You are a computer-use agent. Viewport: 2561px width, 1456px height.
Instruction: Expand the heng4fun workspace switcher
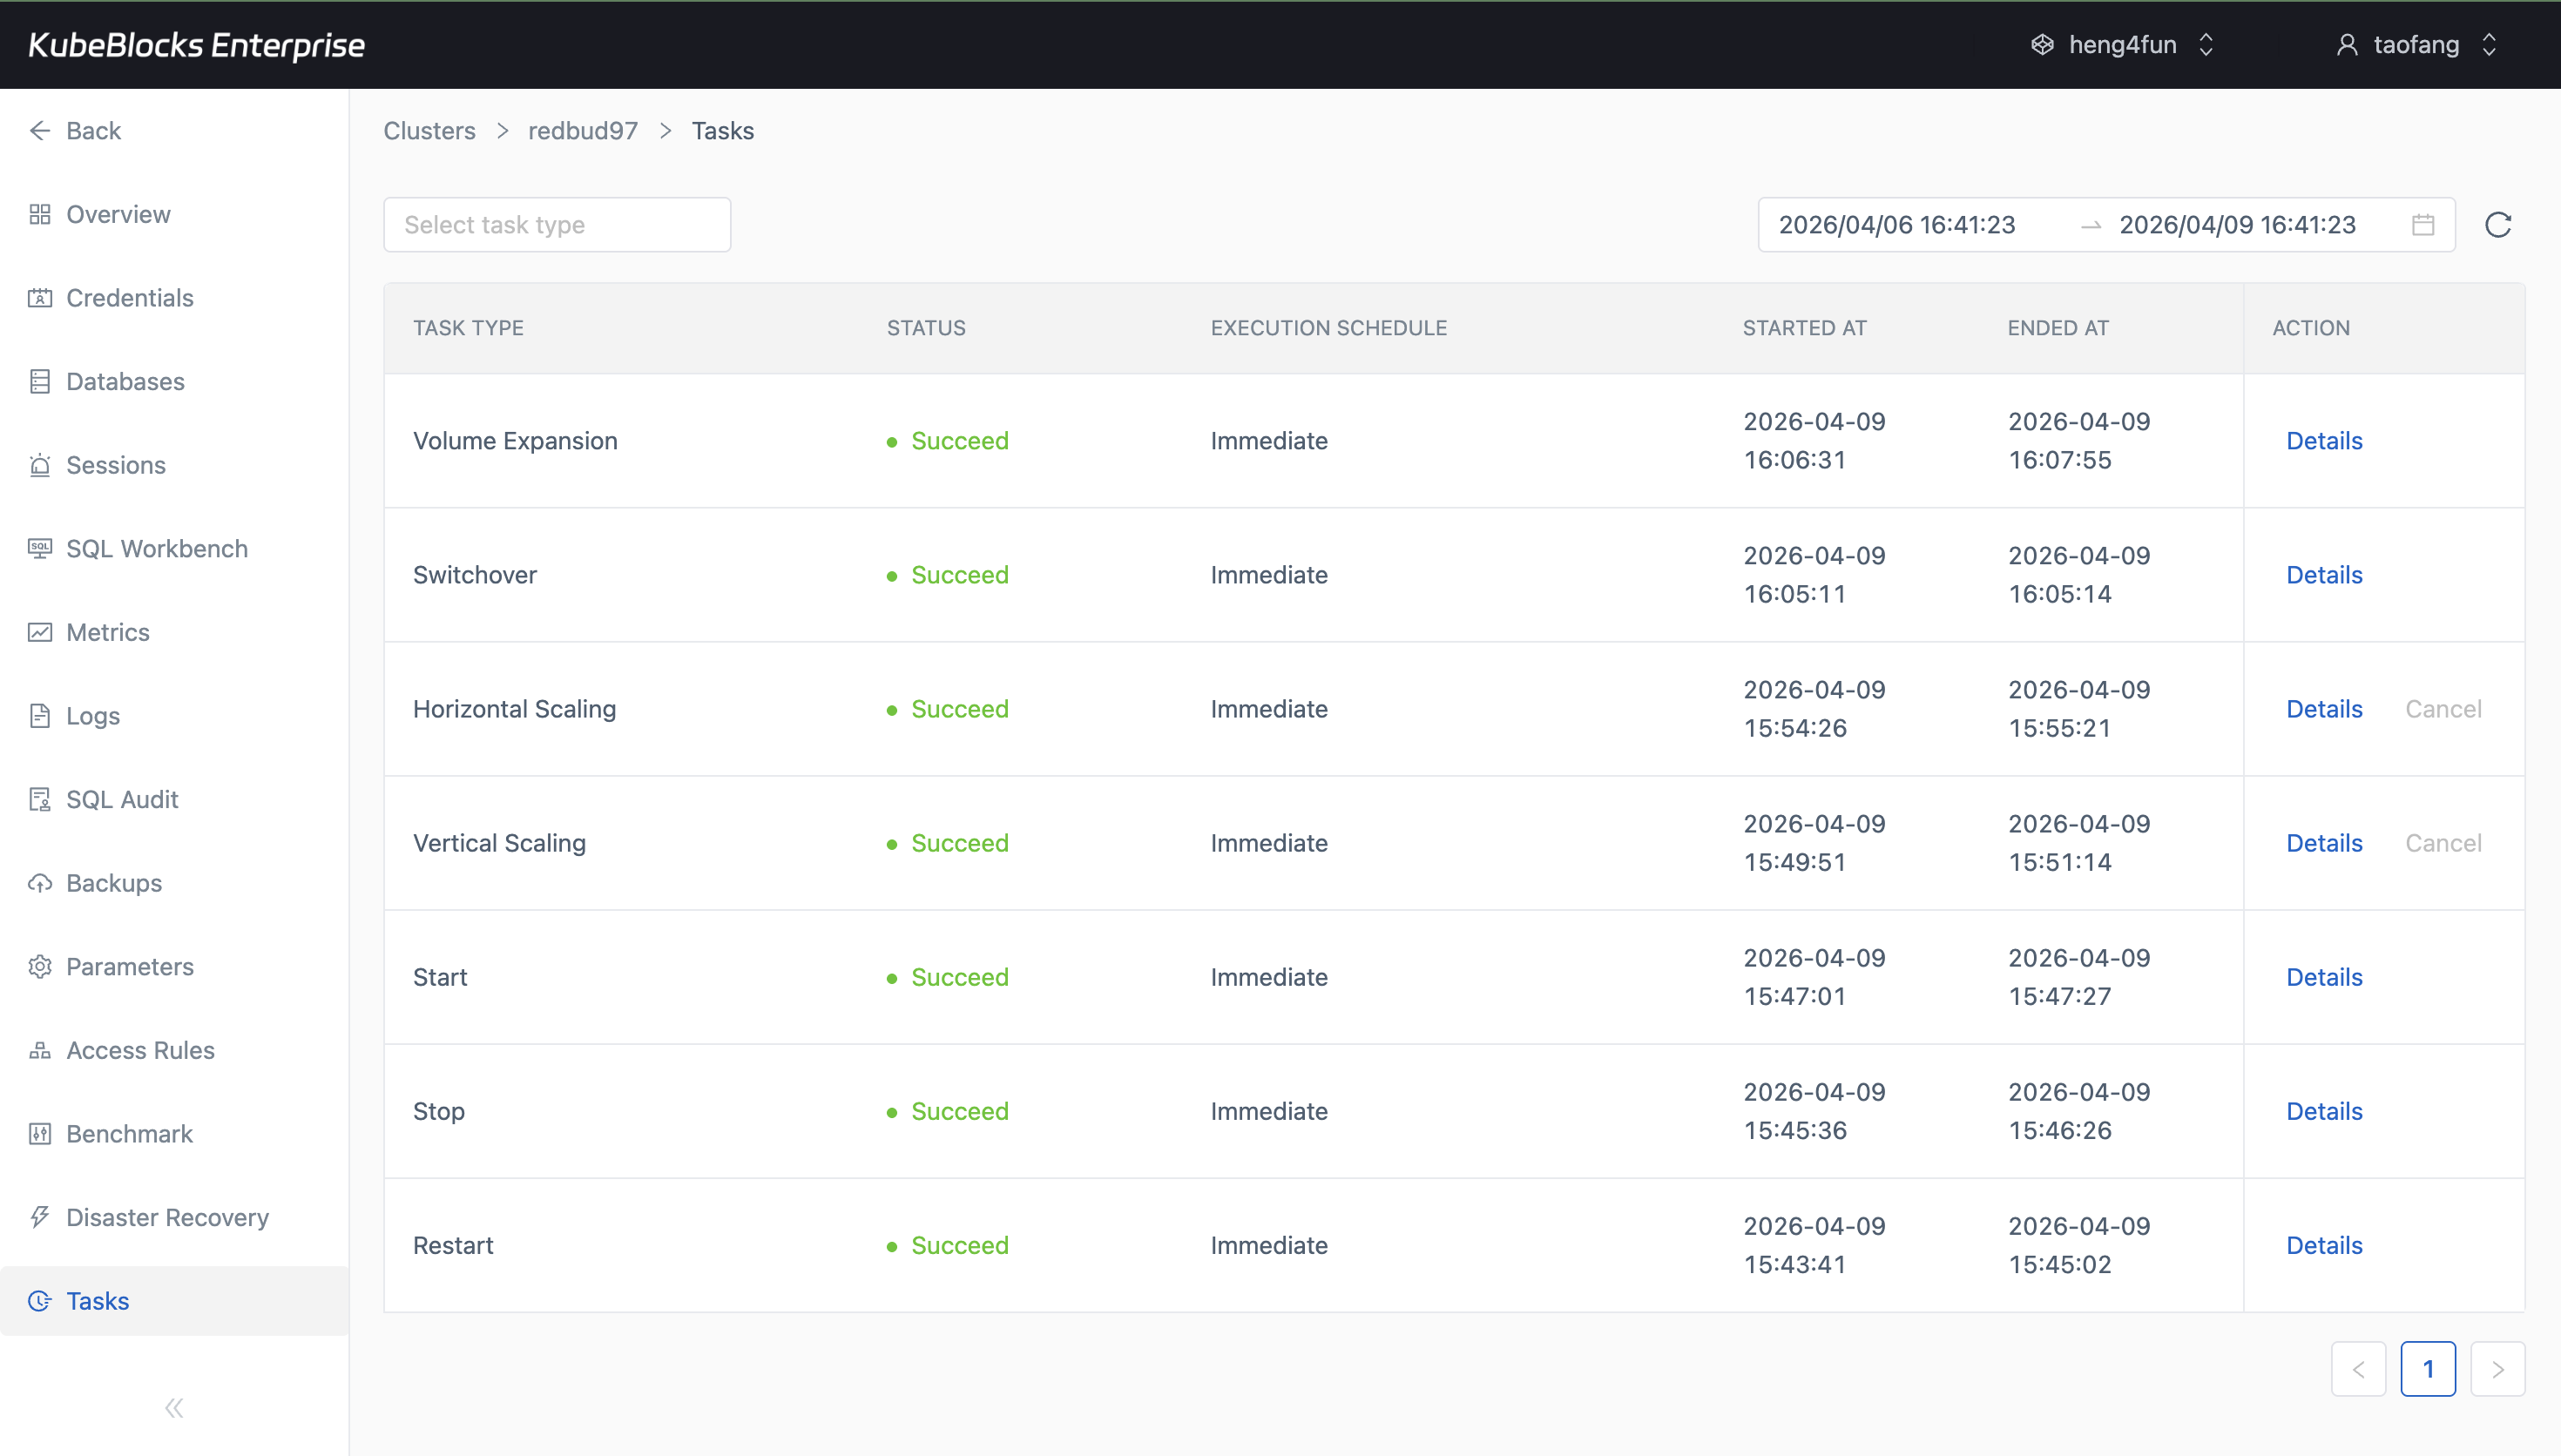tap(2122, 44)
